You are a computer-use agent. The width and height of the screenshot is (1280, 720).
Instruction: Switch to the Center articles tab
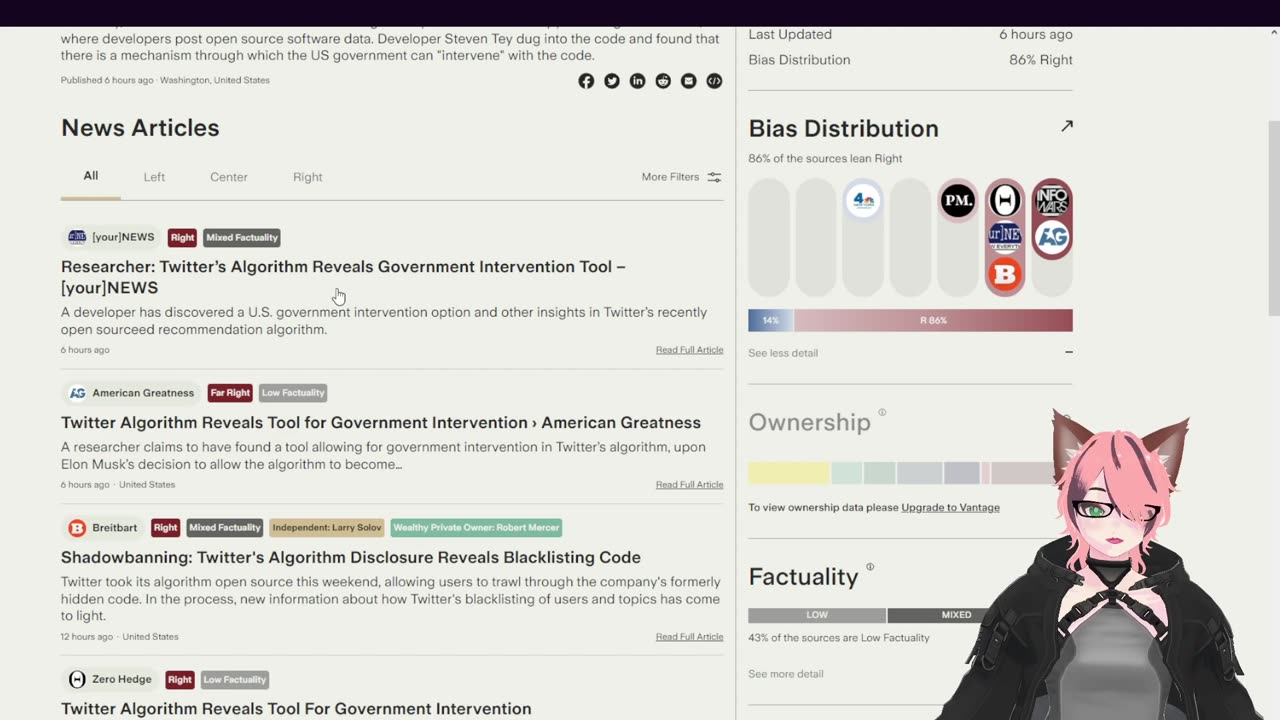[228, 177]
